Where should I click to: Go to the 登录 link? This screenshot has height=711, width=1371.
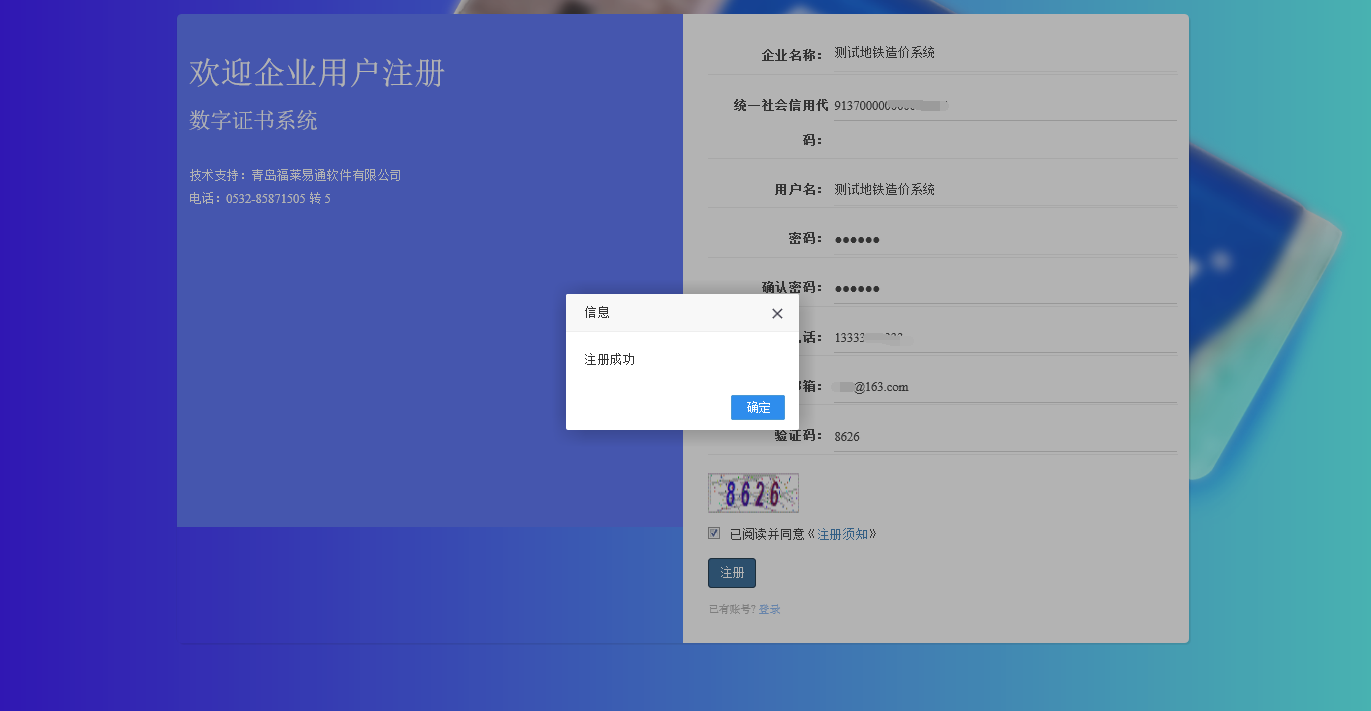pos(769,609)
